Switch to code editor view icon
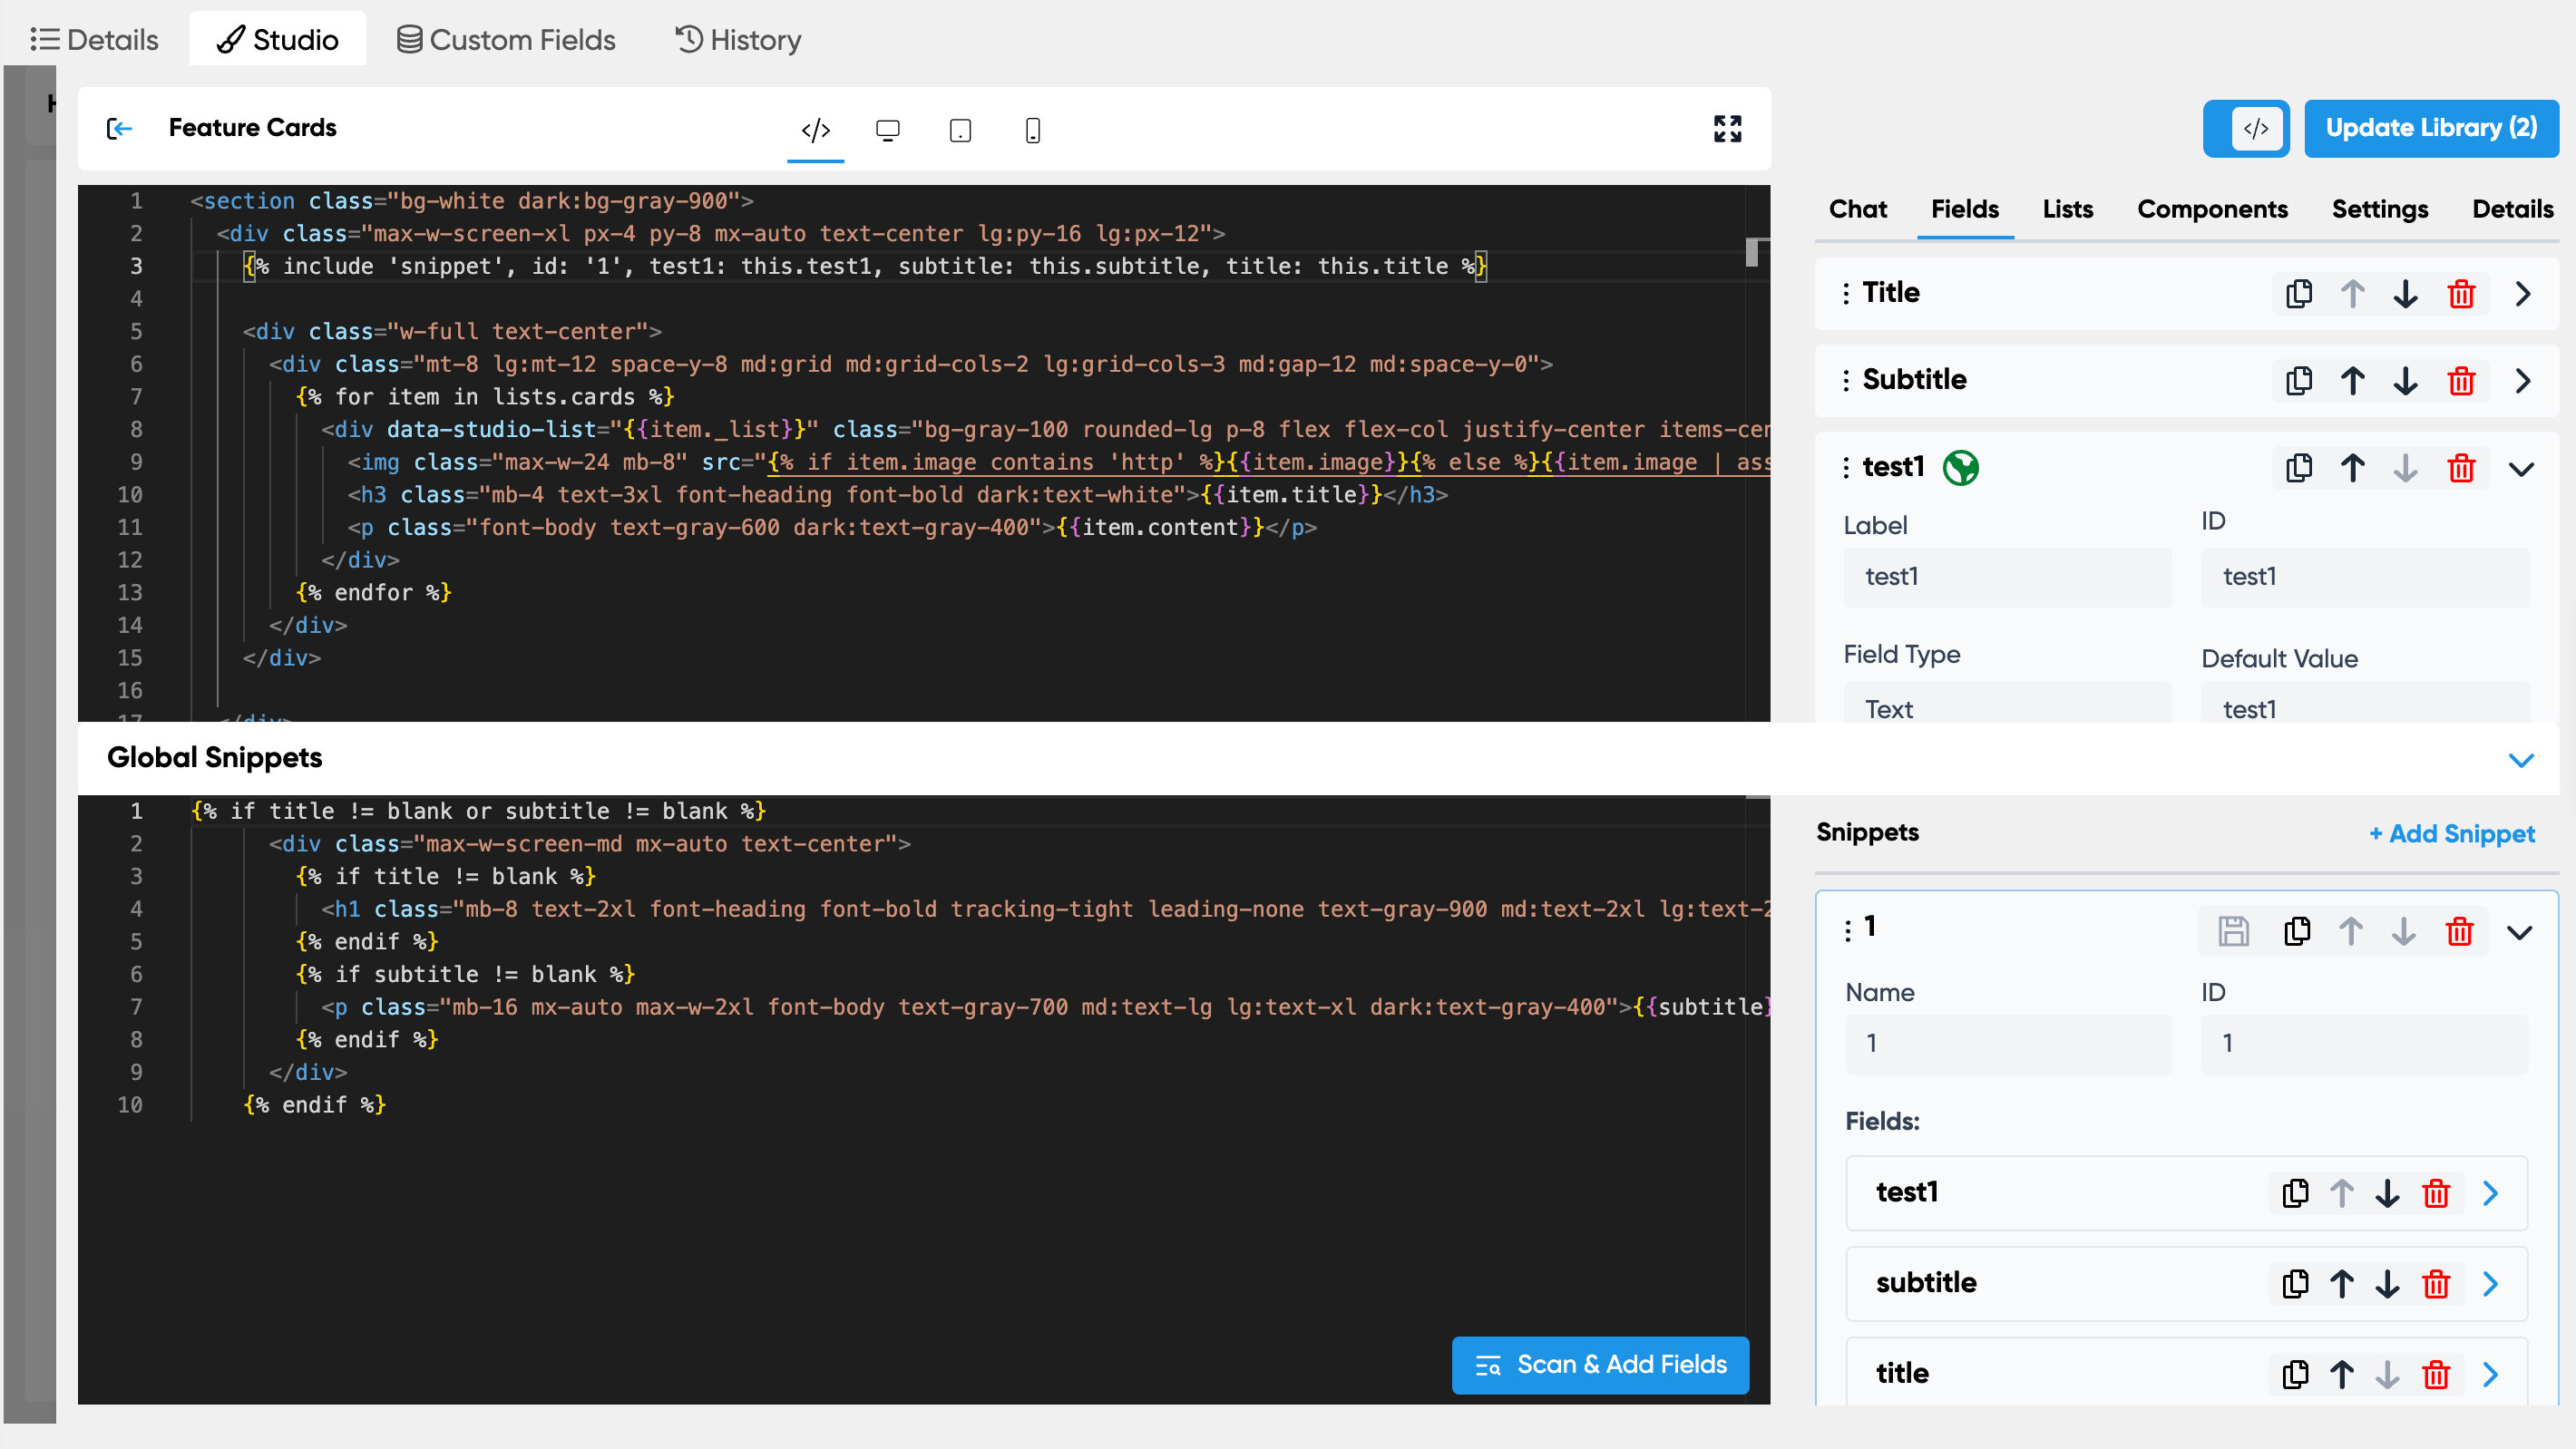The width and height of the screenshot is (2576, 1449). [x=815, y=130]
